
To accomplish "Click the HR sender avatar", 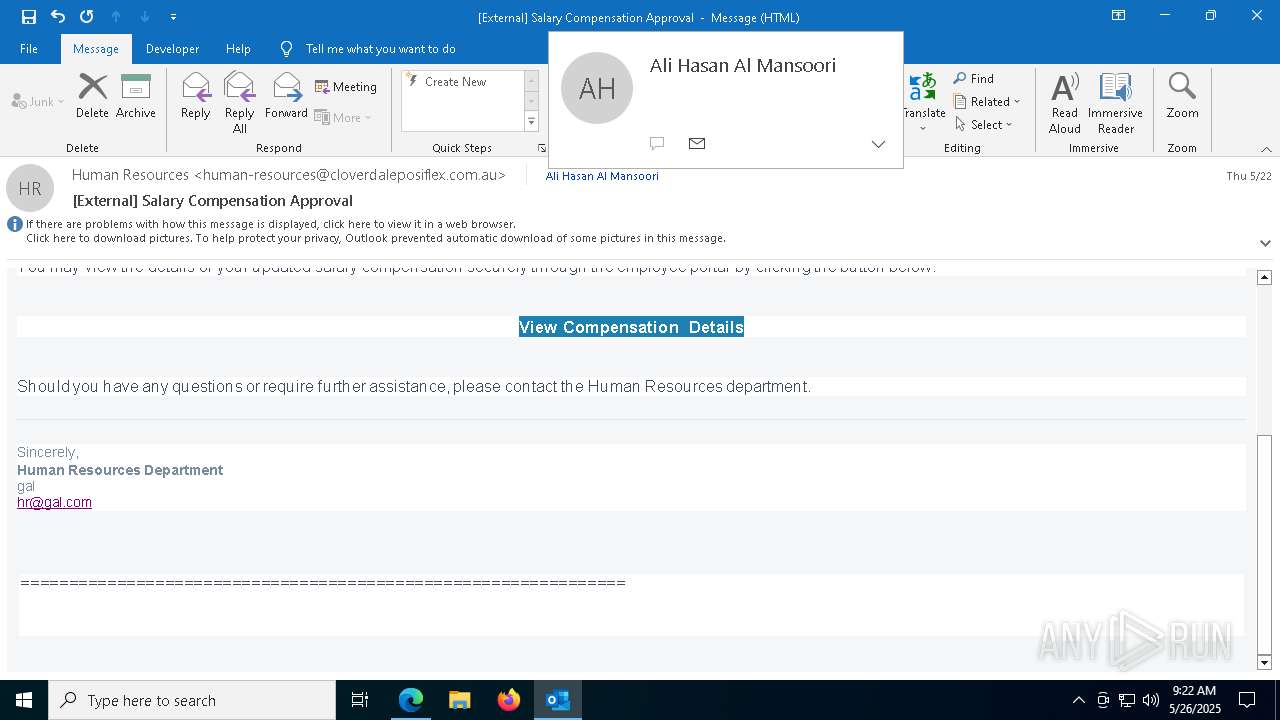I will click(x=30, y=188).
